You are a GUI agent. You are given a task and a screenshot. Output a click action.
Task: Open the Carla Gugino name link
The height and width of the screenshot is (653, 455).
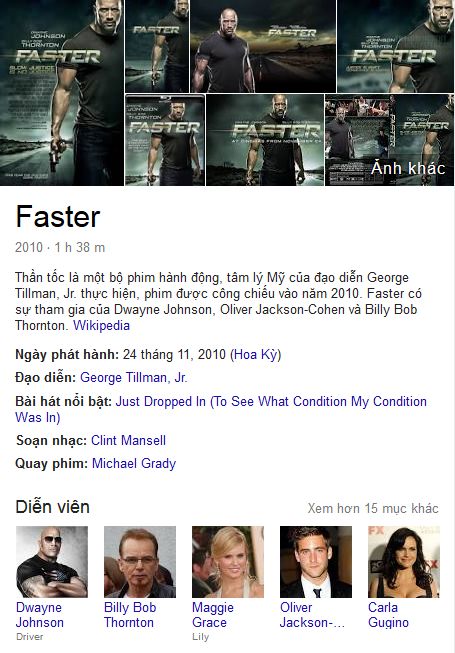pyautogui.click(x=388, y=615)
